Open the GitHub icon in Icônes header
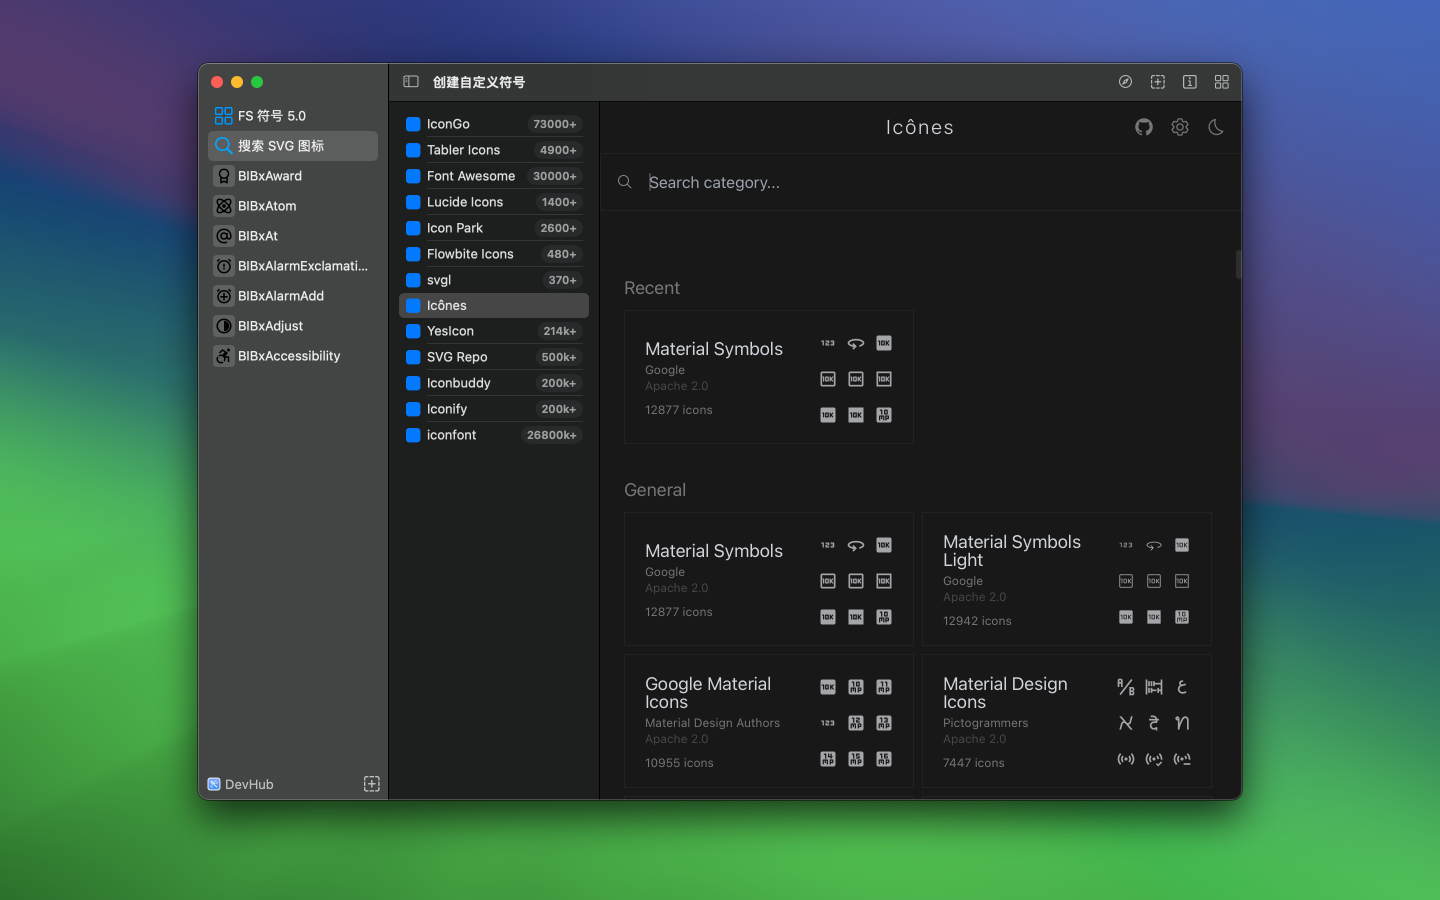Image resolution: width=1440 pixels, height=900 pixels. coord(1144,127)
